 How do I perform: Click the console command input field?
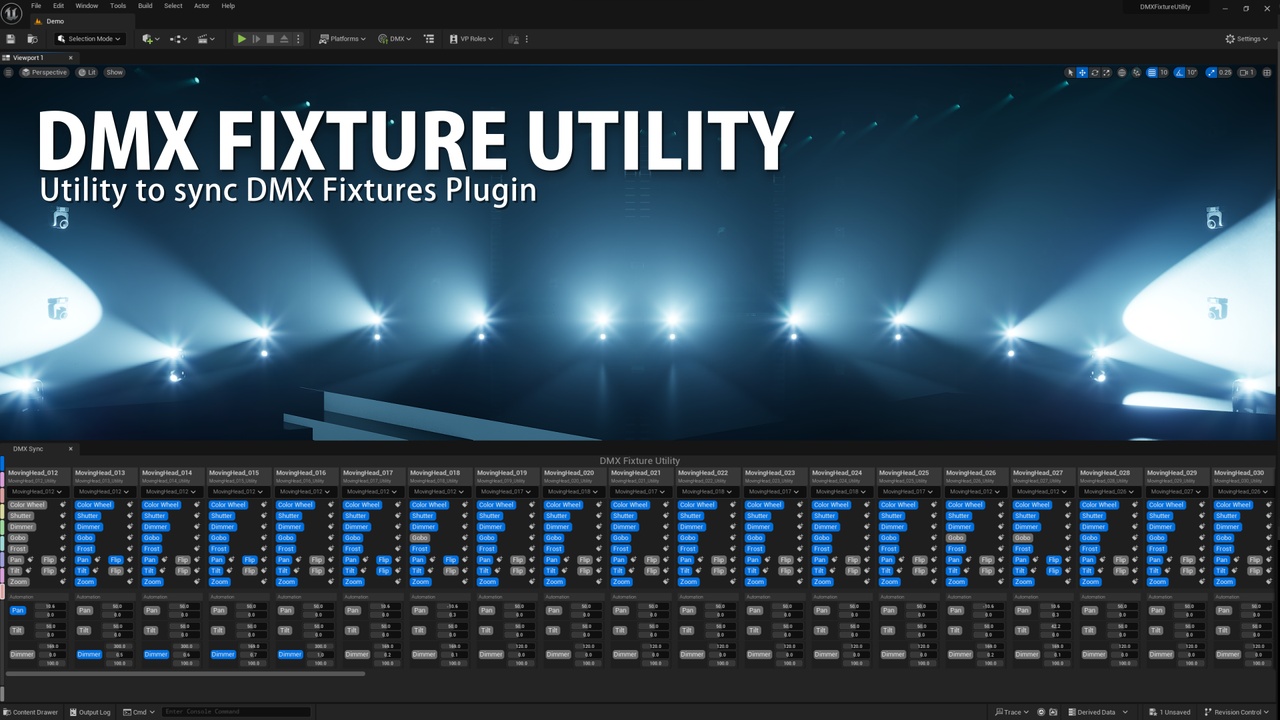[x=235, y=712]
